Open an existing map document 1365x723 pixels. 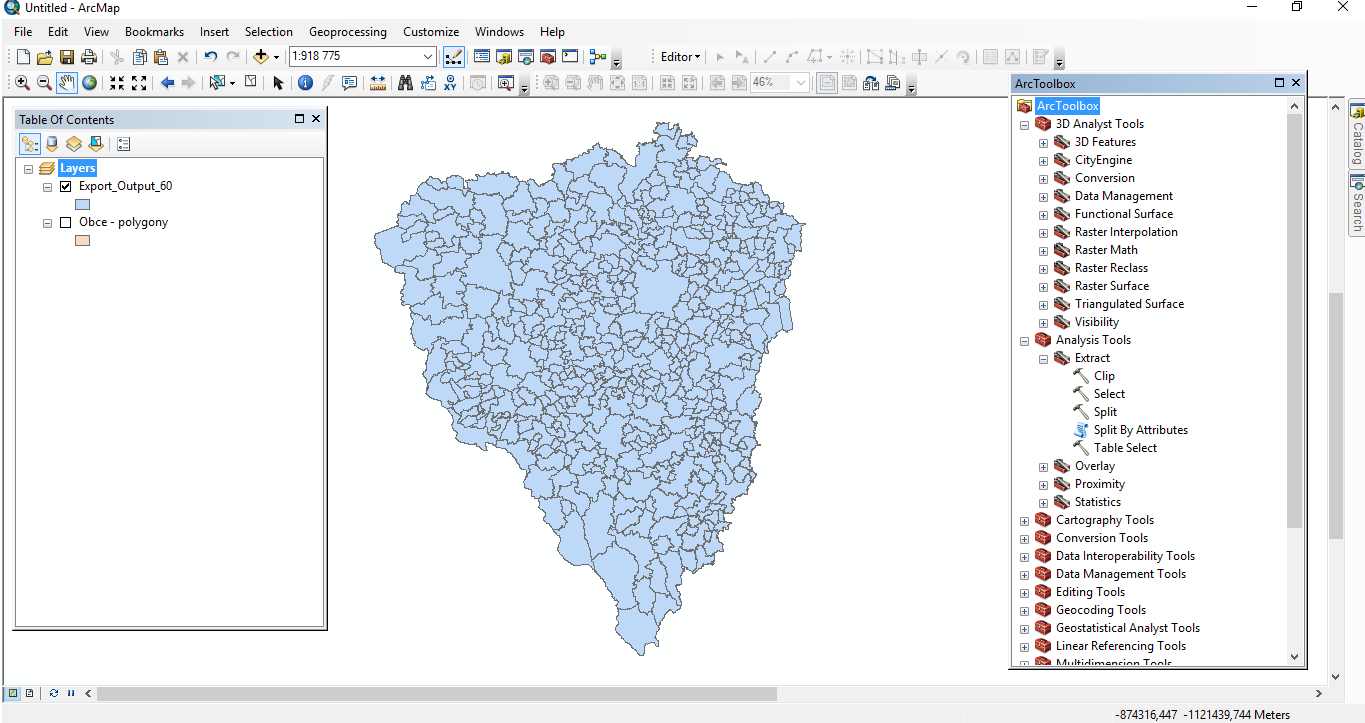point(45,57)
